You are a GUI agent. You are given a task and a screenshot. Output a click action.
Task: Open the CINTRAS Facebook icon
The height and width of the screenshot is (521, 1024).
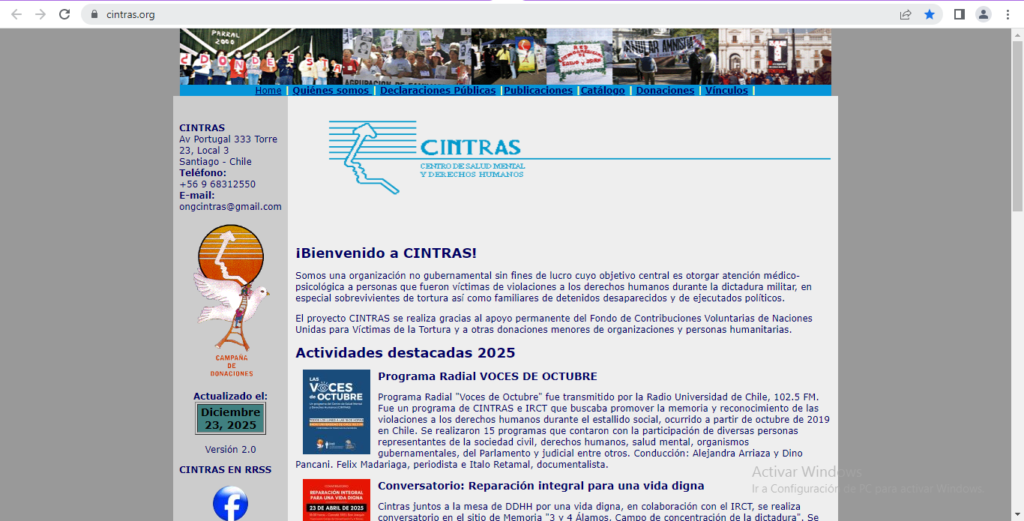(231, 503)
